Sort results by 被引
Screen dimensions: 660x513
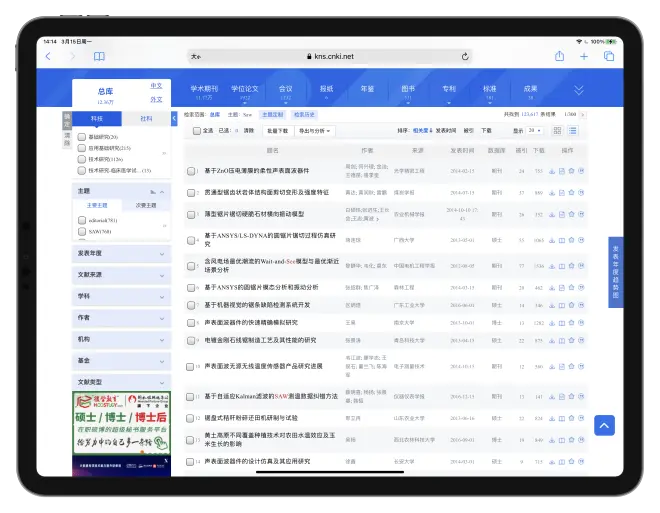468,130
